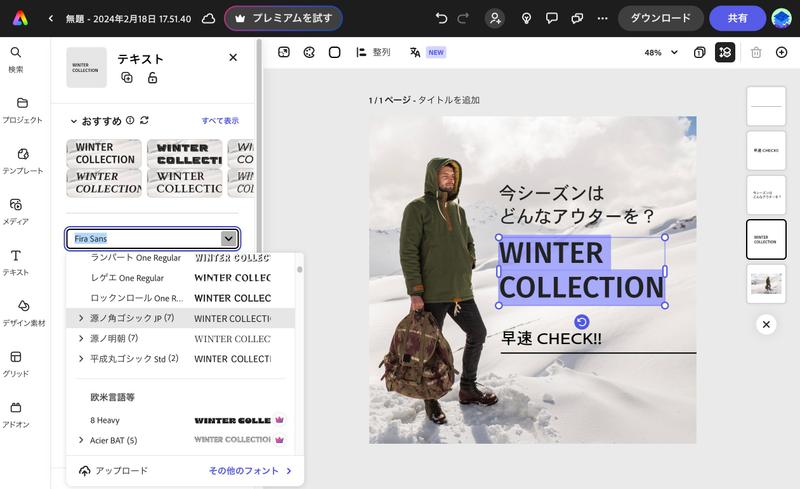Expand the 源ノ角ゴシック JP font family

[81, 318]
